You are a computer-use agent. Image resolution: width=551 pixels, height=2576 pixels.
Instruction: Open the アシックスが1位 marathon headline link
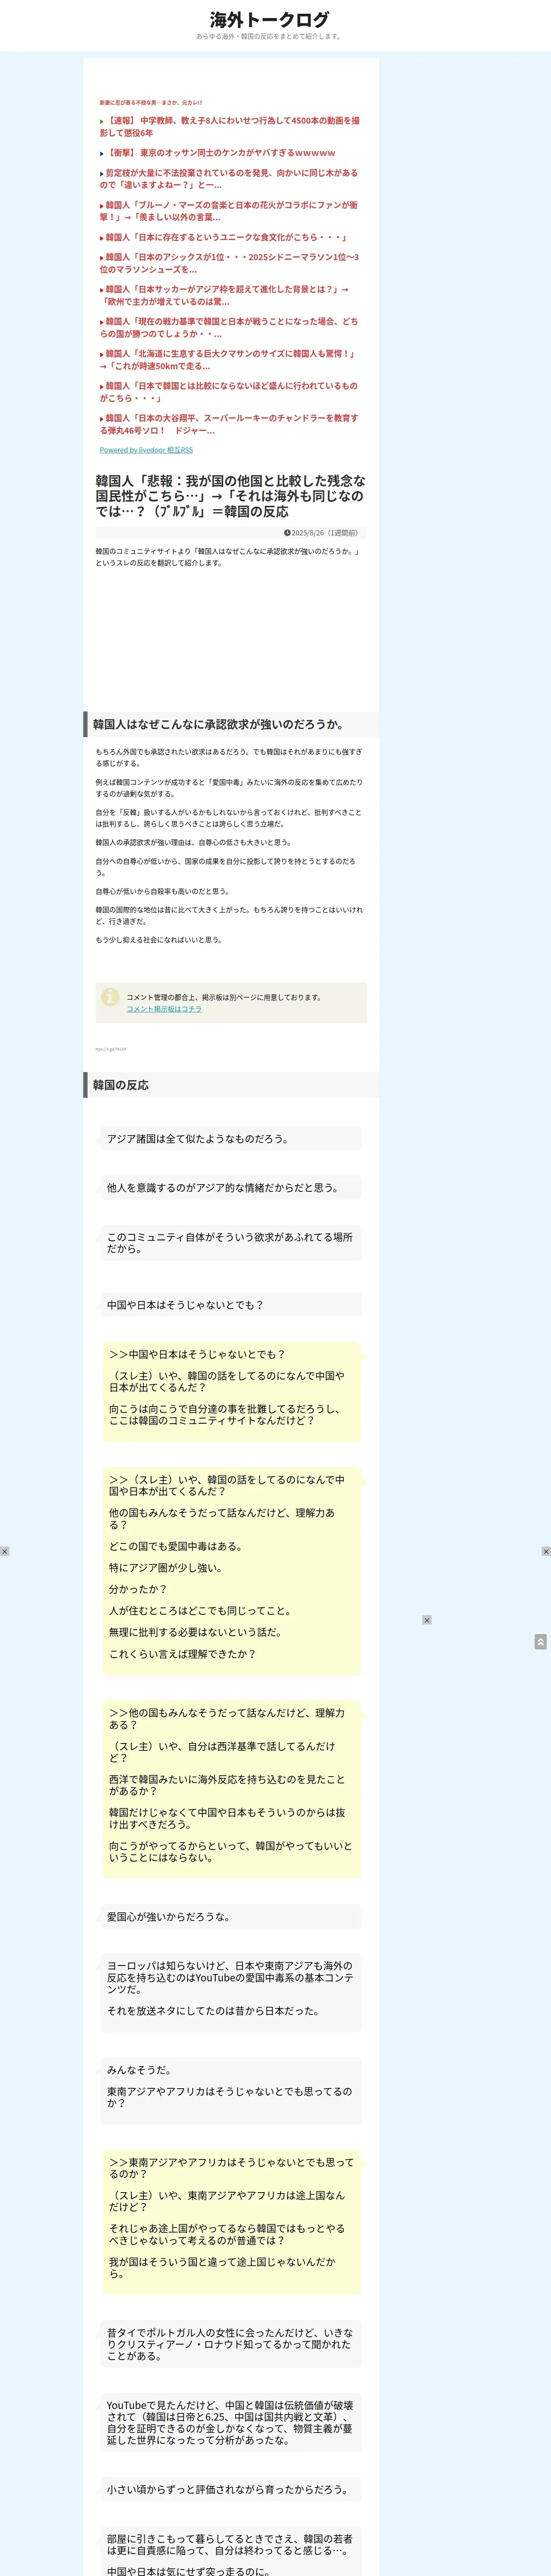tap(230, 263)
